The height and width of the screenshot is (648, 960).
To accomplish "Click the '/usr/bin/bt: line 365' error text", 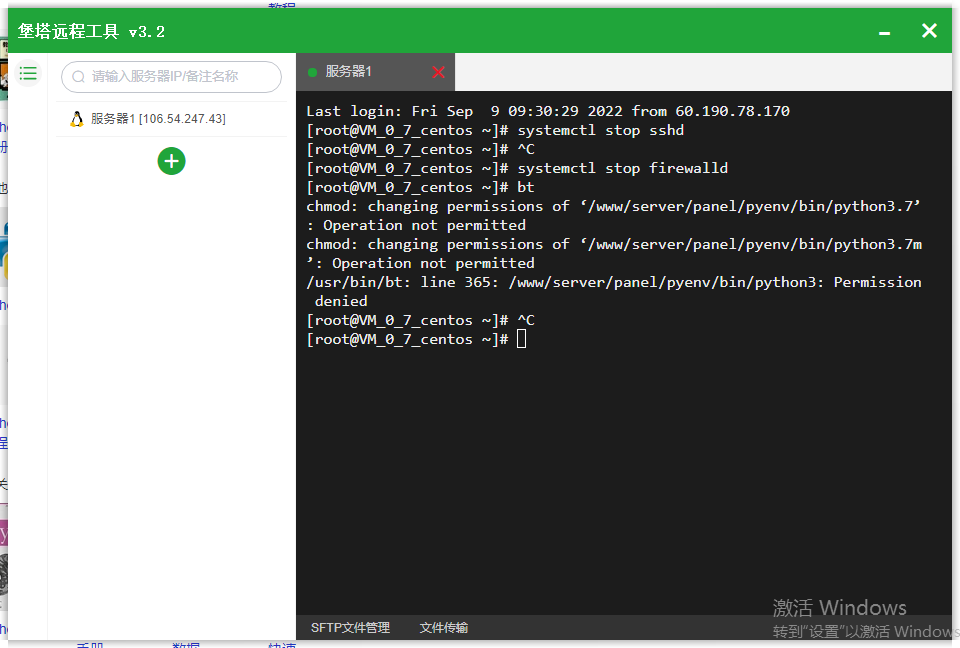I will click(613, 292).
